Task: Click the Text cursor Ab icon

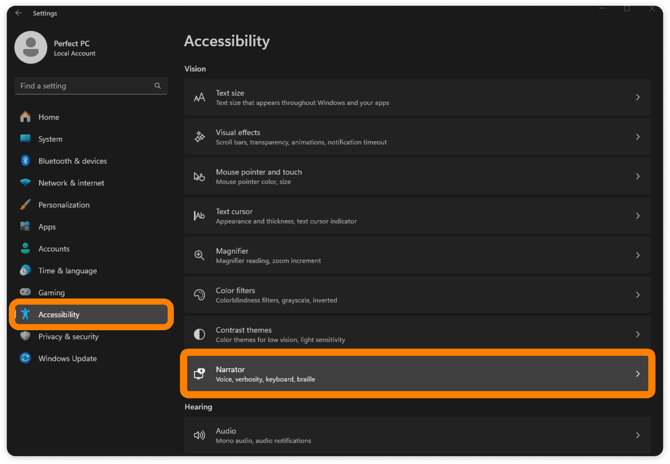Action: click(x=200, y=216)
